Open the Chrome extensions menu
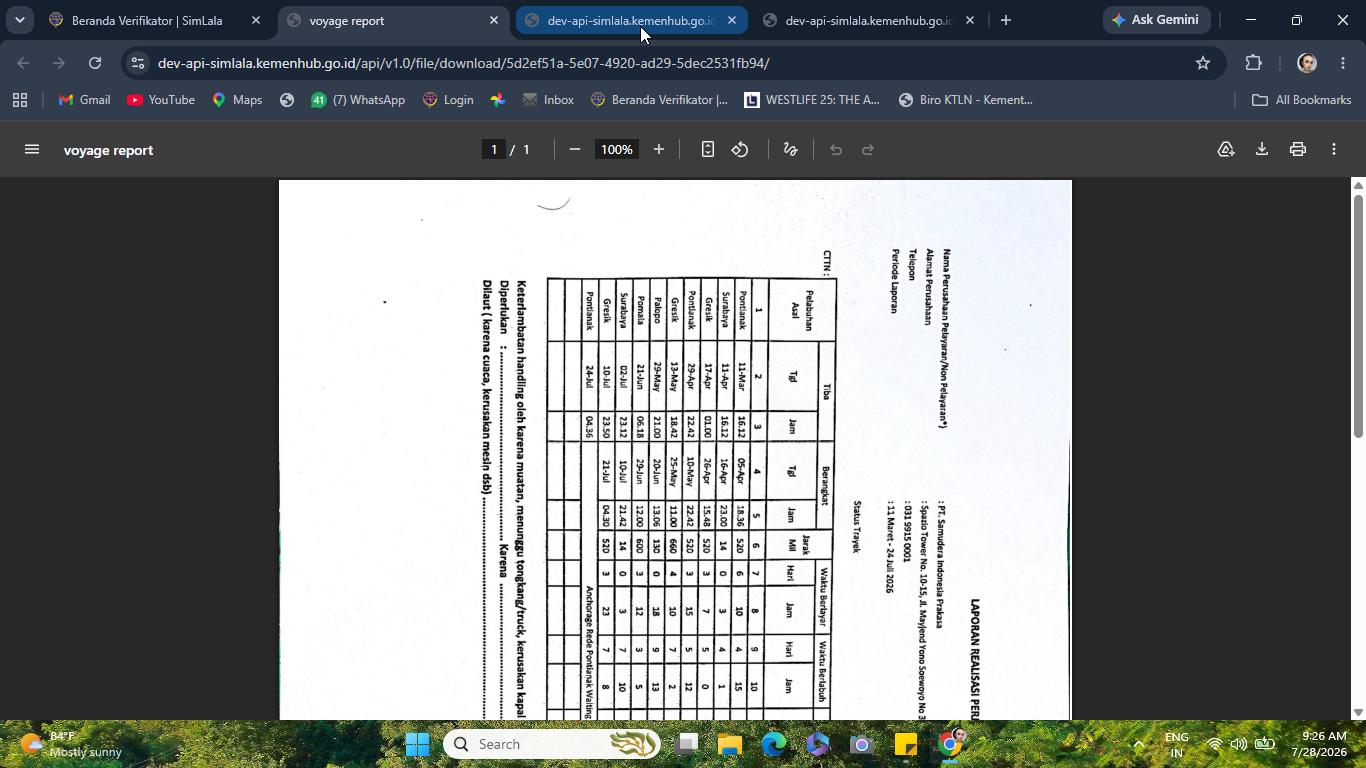 [1254, 63]
